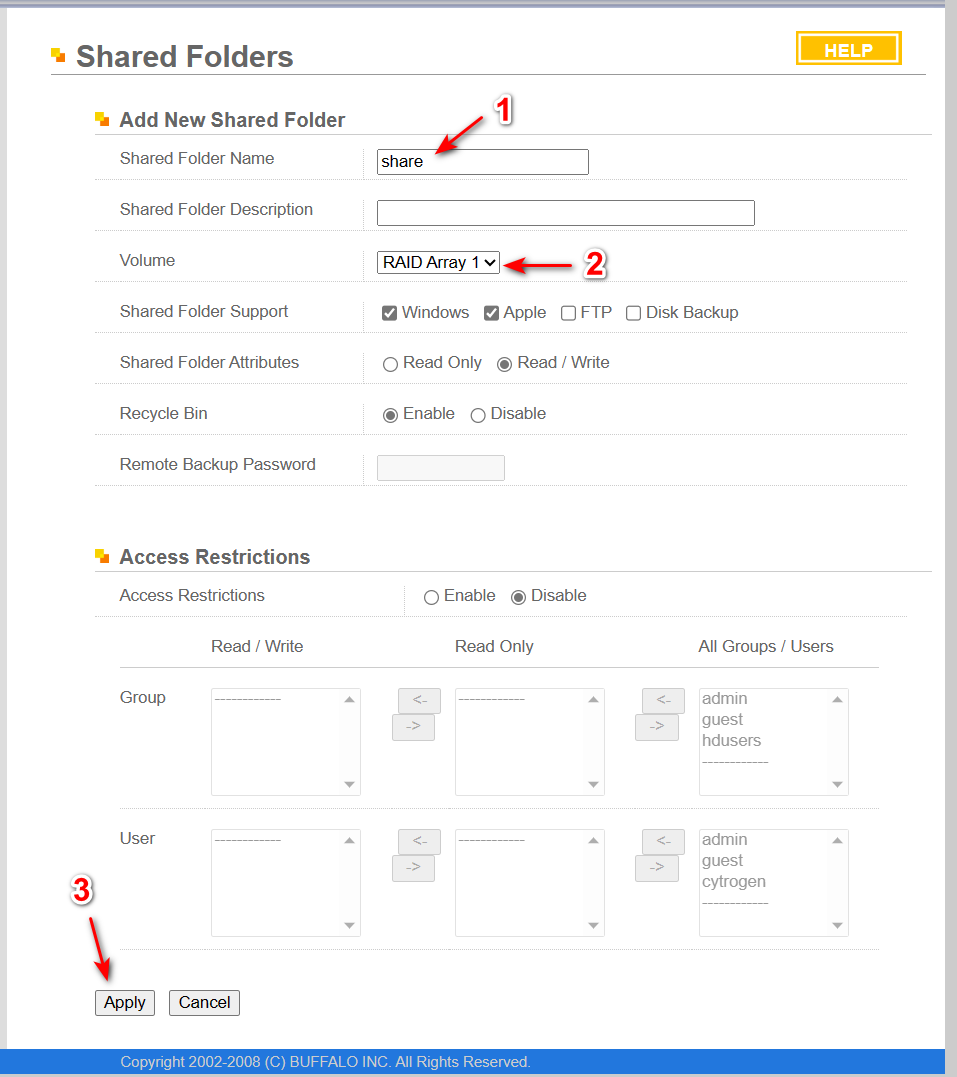
Task: Click the orange icon beside Access Restrictions
Action: [104, 555]
